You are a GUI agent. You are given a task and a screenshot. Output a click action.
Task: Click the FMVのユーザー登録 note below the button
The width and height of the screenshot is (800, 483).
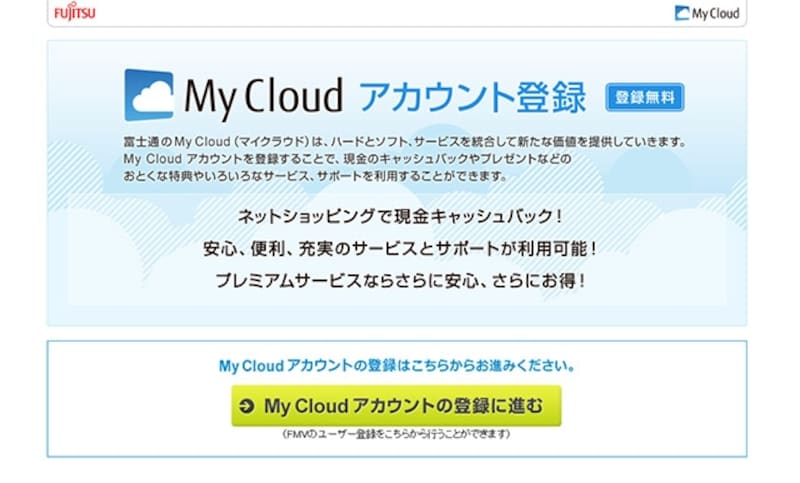[x=396, y=435]
